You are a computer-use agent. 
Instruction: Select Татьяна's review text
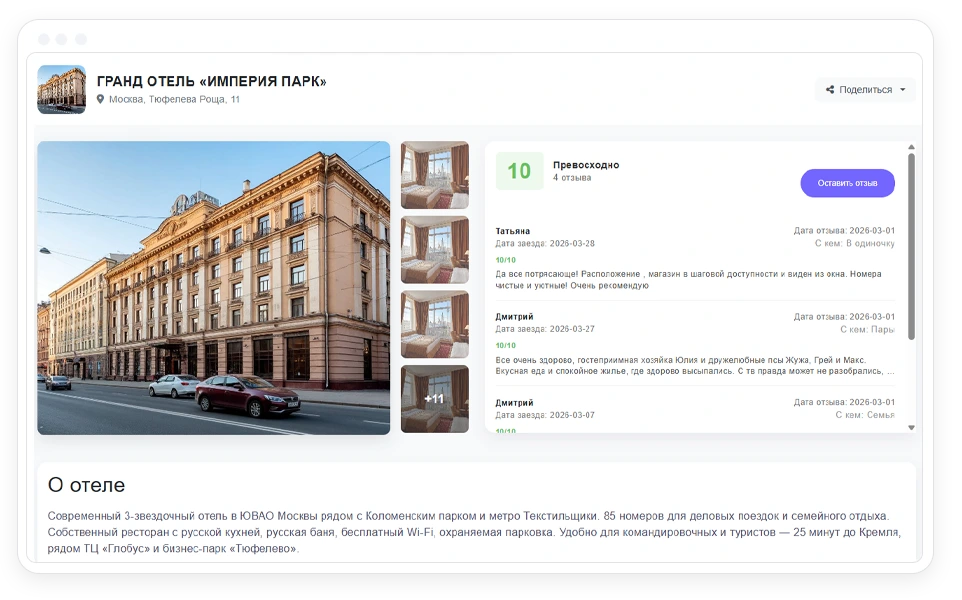point(688,280)
